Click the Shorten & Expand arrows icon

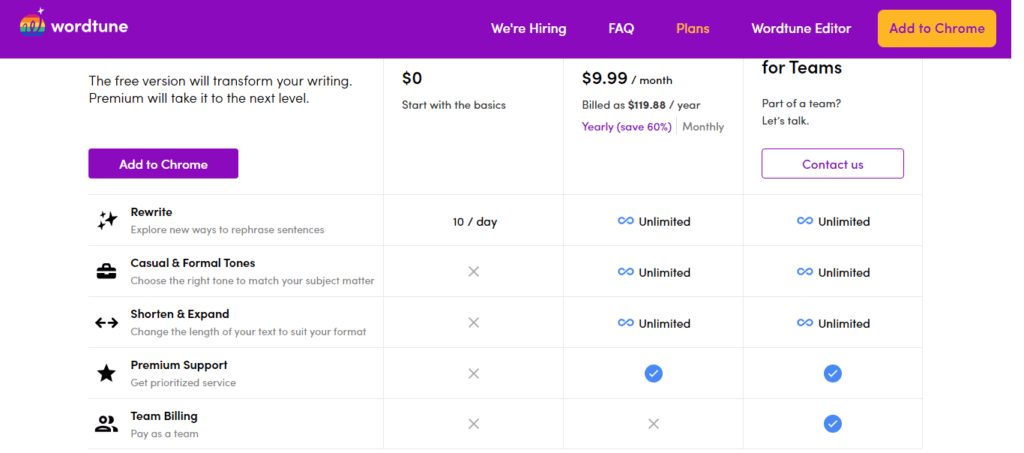106,322
